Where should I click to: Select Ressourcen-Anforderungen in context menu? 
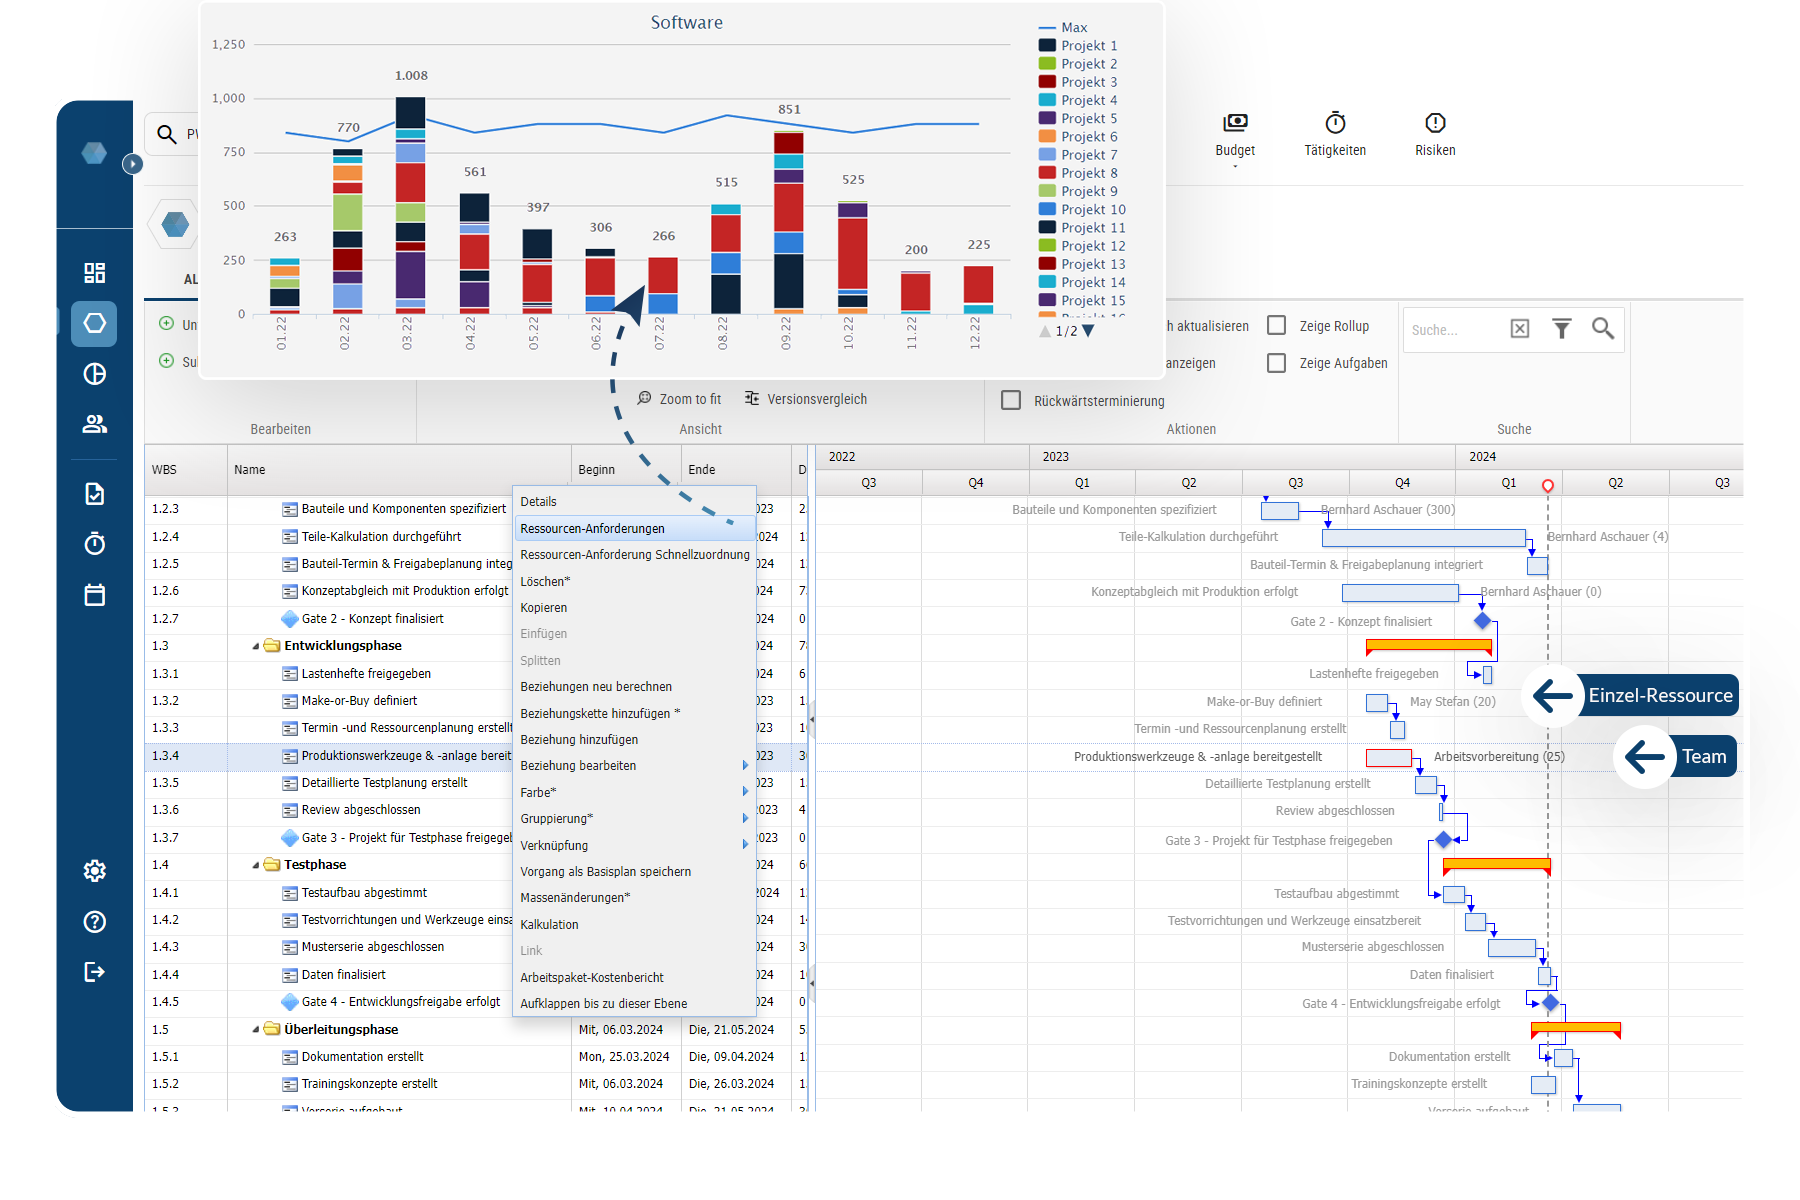592,529
